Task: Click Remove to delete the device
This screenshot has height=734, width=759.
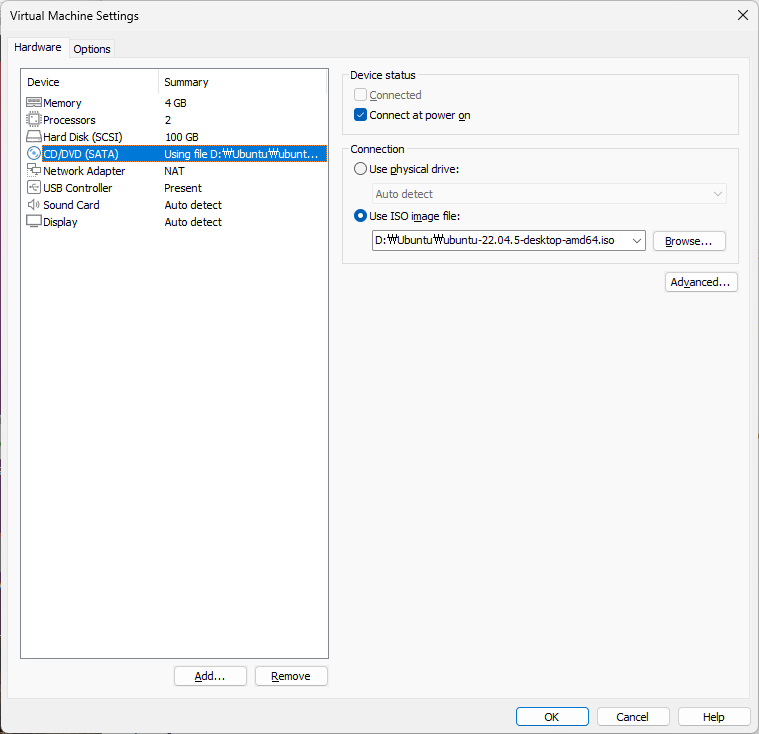Action: pyautogui.click(x=291, y=676)
